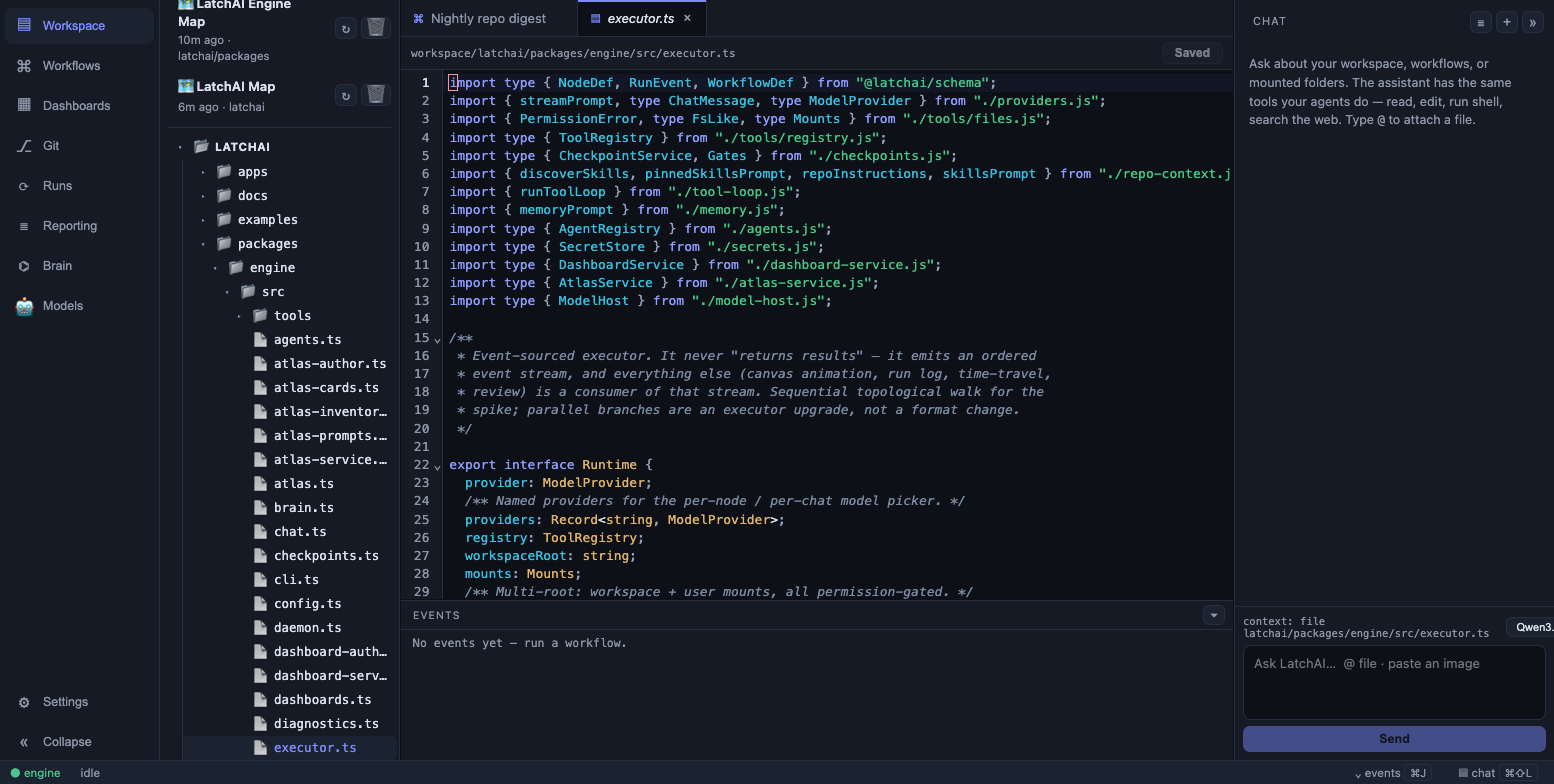Screen dimensions: 1554x784
Task: Toggle chat panel from status bar
Action: click(x=1497, y=773)
